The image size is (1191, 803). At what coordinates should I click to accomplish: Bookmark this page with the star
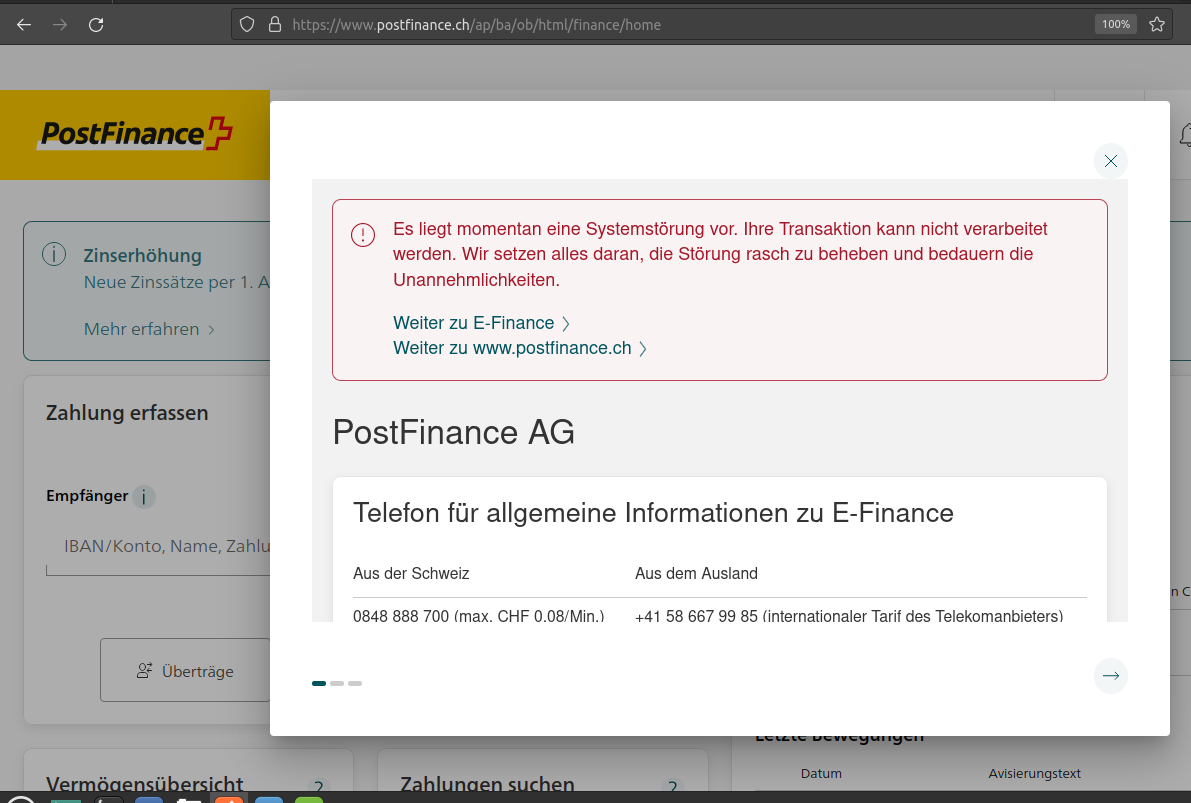tap(1157, 24)
